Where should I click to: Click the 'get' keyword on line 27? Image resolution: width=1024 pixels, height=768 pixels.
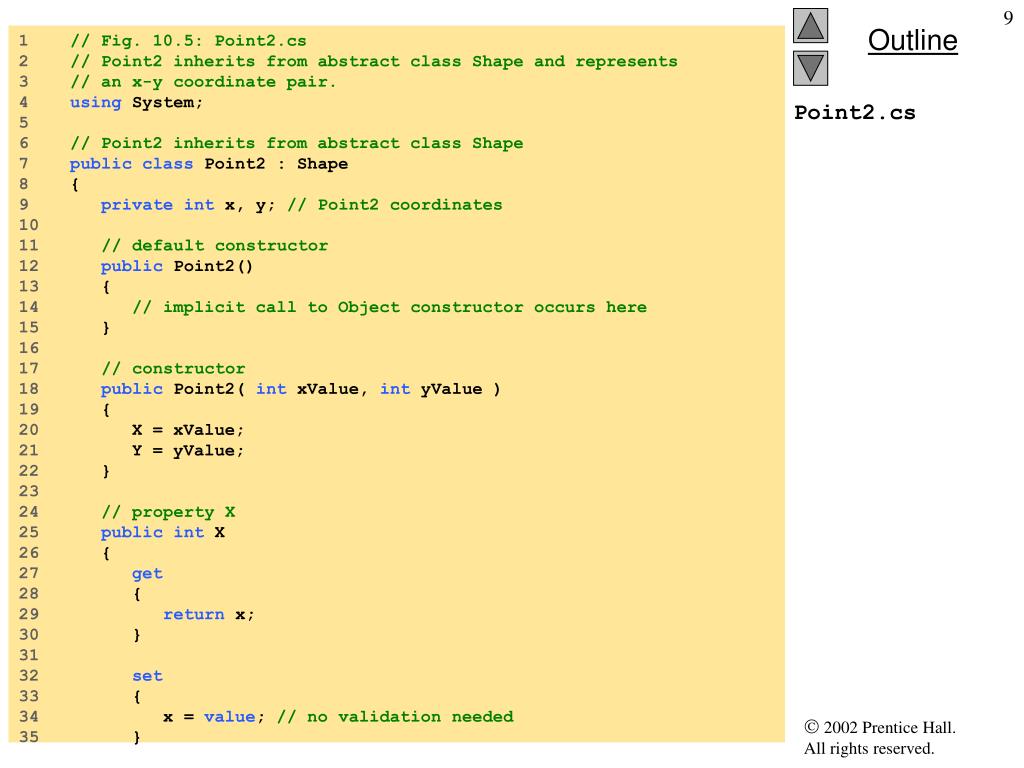(x=147, y=573)
